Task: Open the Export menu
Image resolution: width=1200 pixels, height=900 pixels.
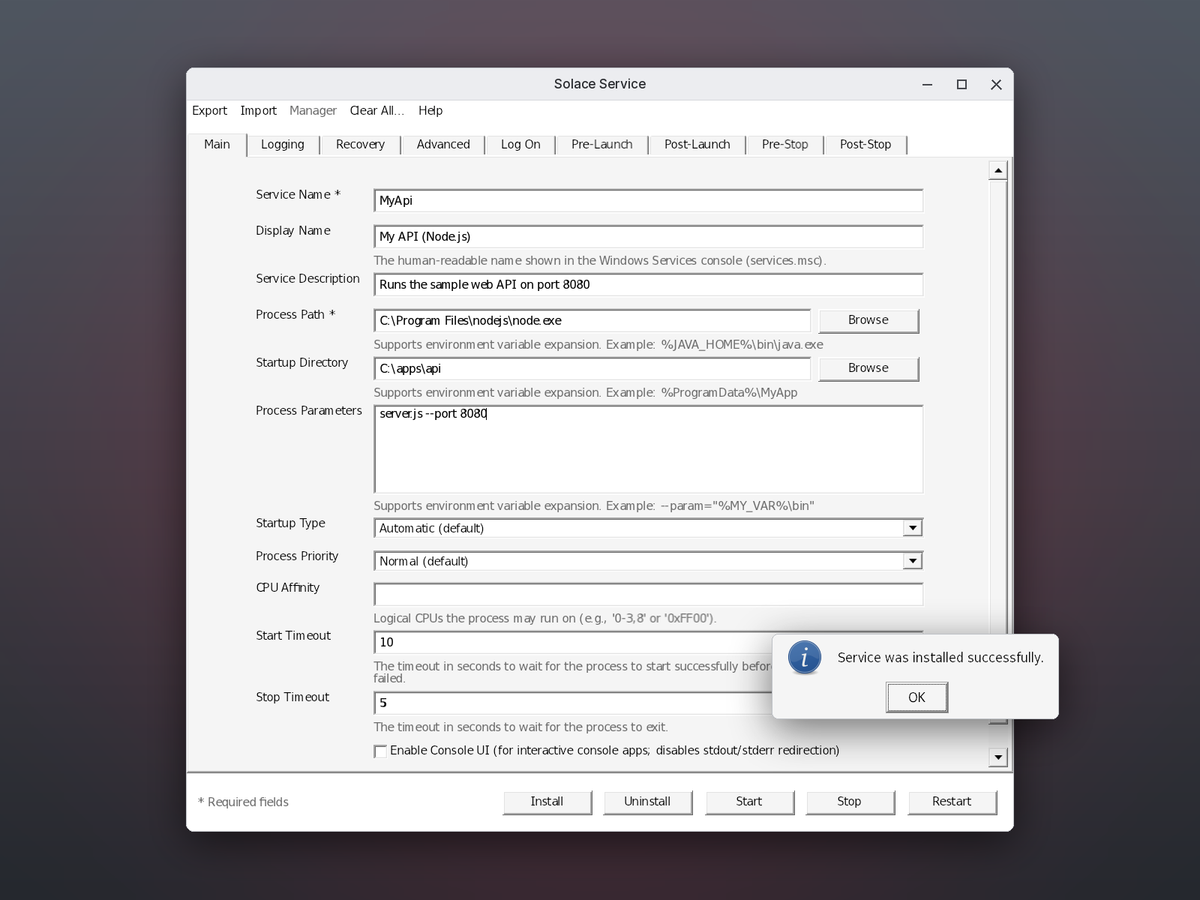Action: point(210,111)
